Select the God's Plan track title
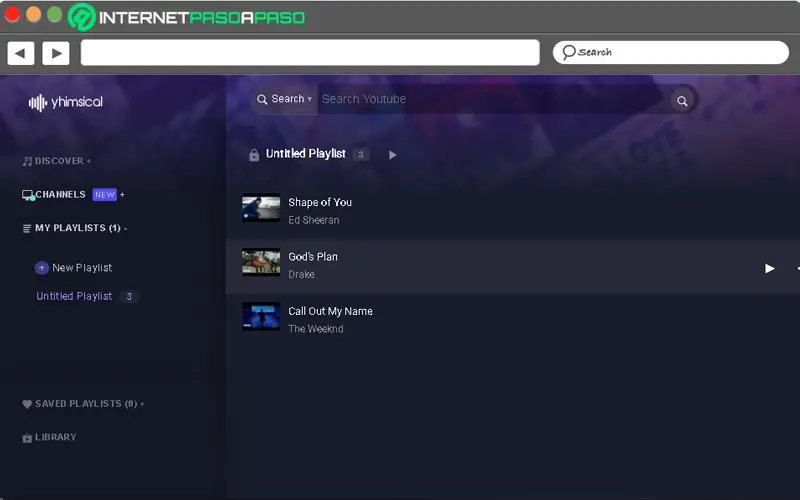Image resolution: width=800 pixels, height=500 pixels. (x=313, y=257)
